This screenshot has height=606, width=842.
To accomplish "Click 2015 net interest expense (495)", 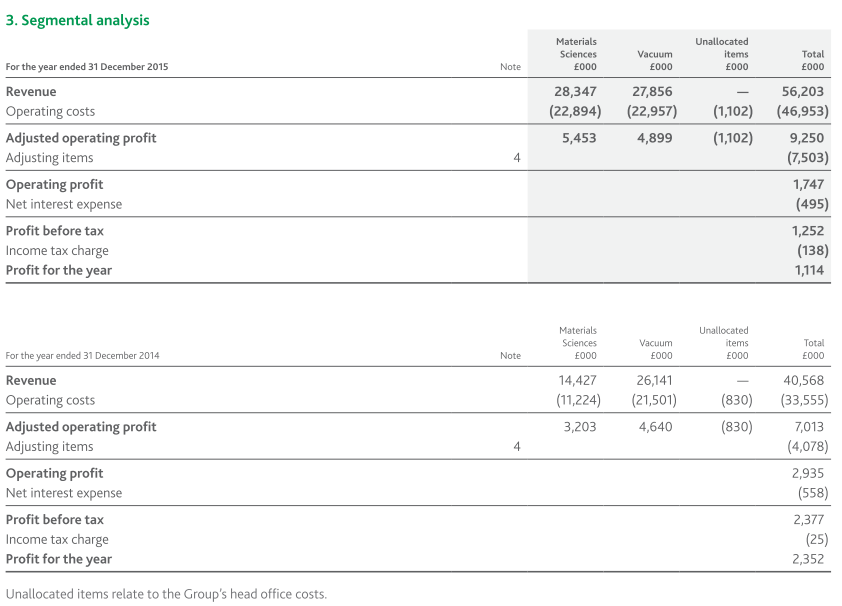I will (811, 204).
